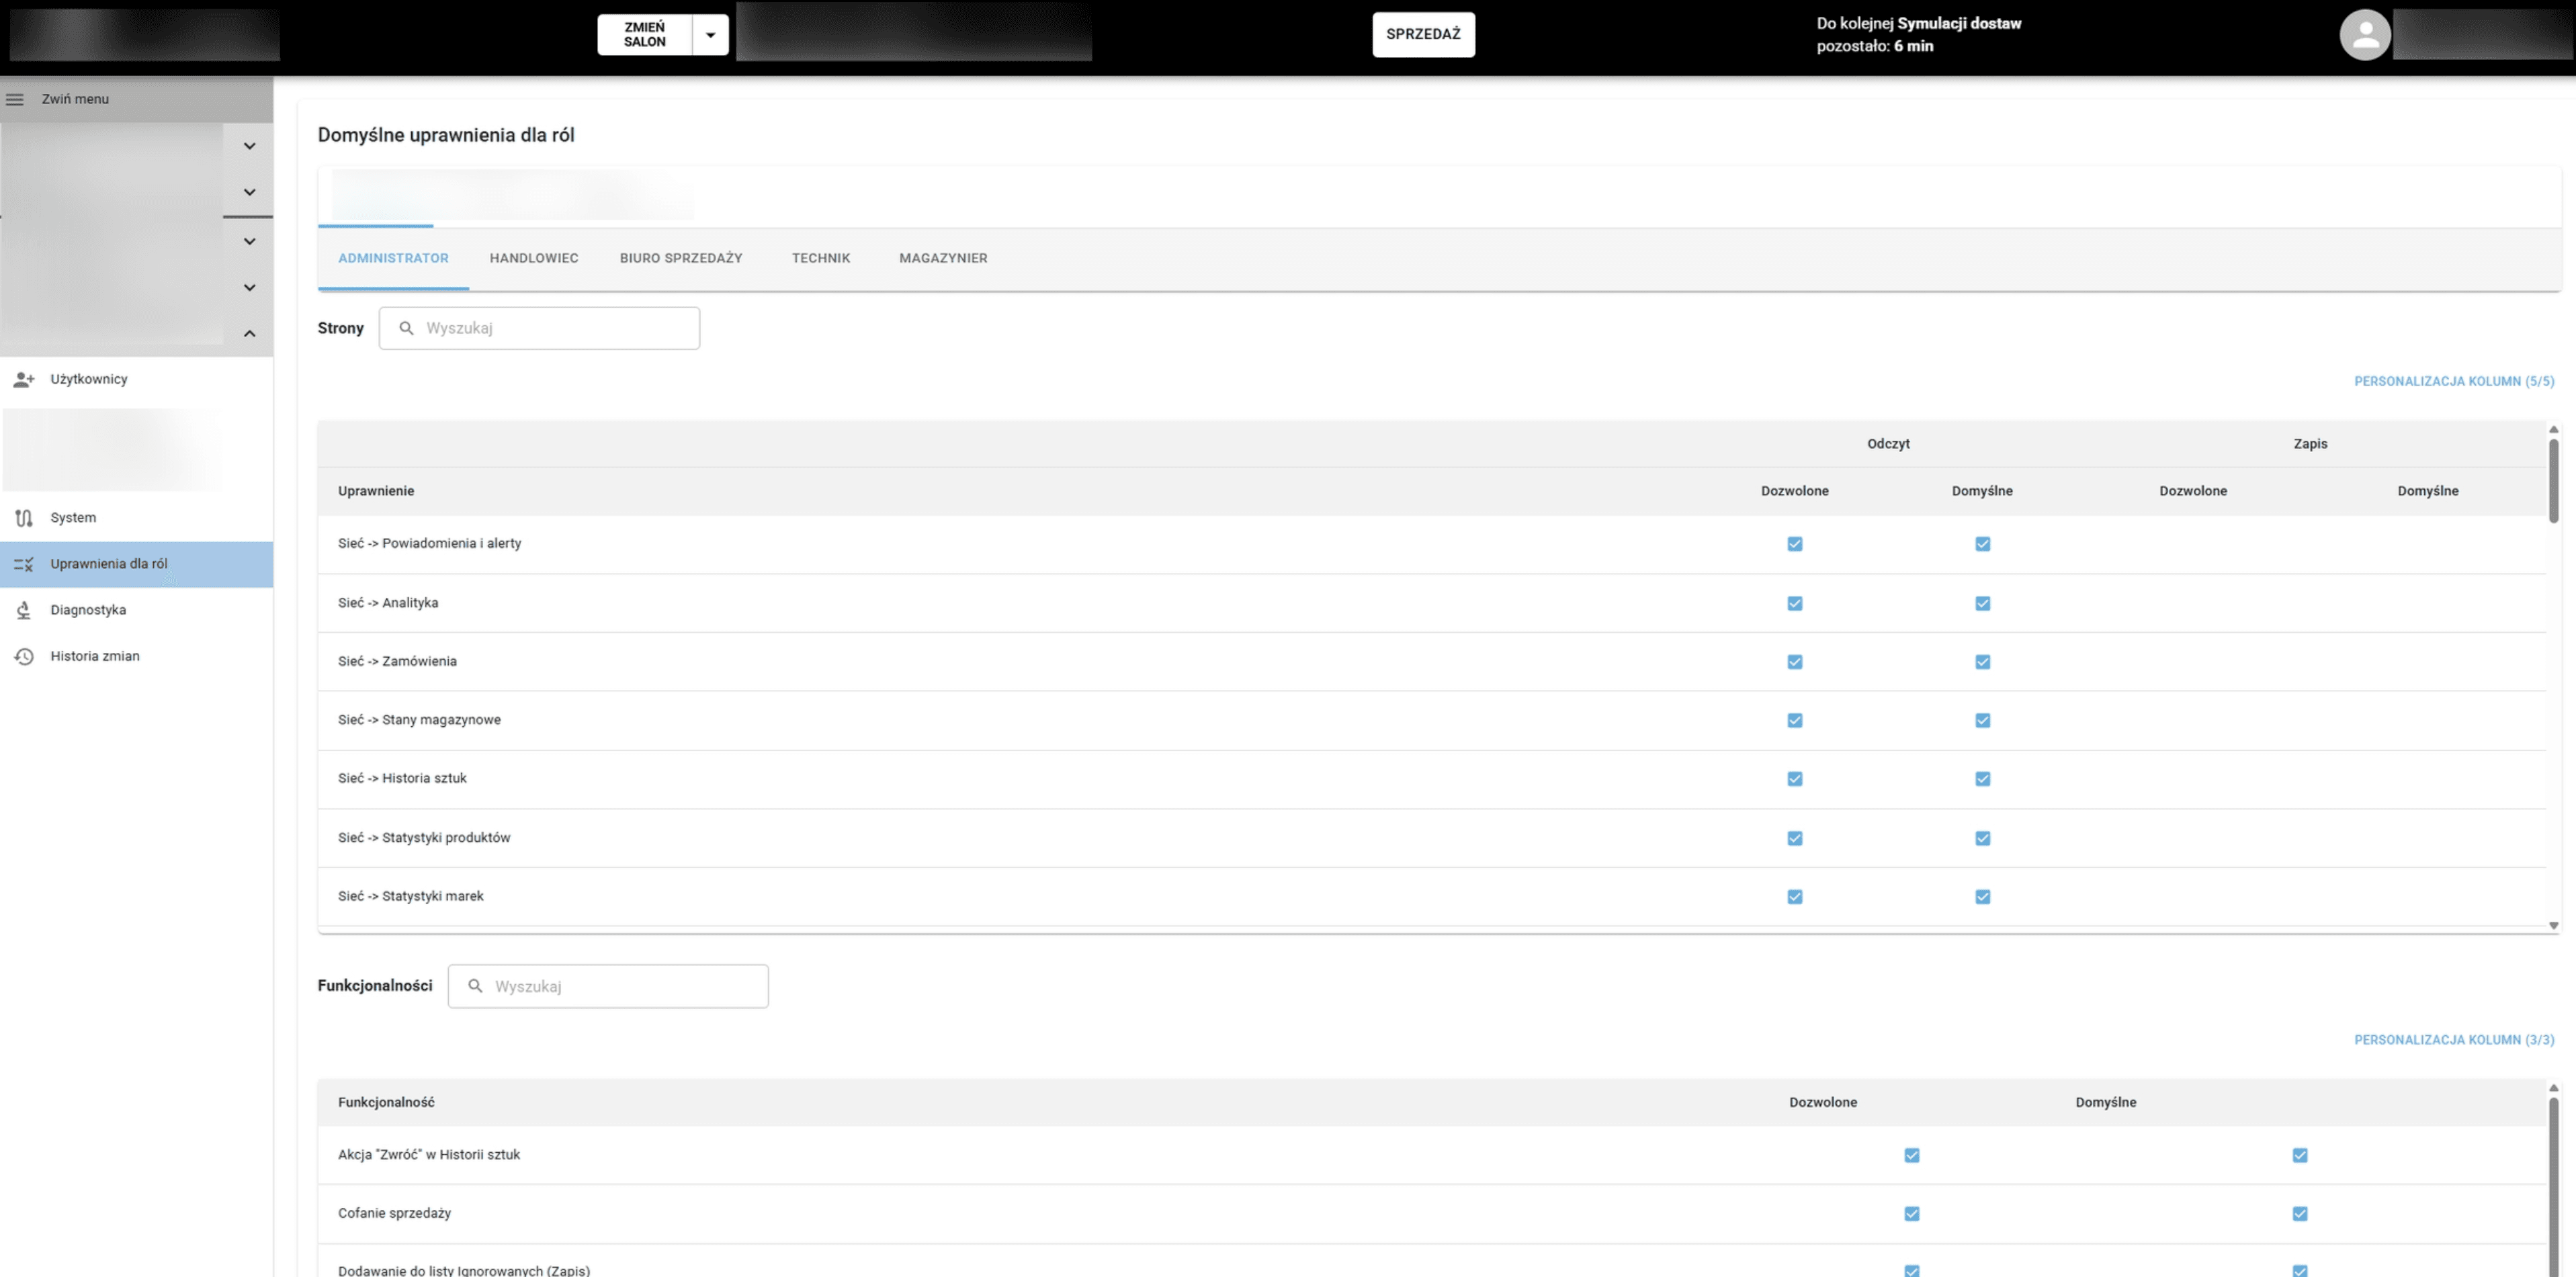Click the Strony table scroll-down arrow
Image resolution: width=2576 pixels, height=1277 pixels.
point(2553,926)
